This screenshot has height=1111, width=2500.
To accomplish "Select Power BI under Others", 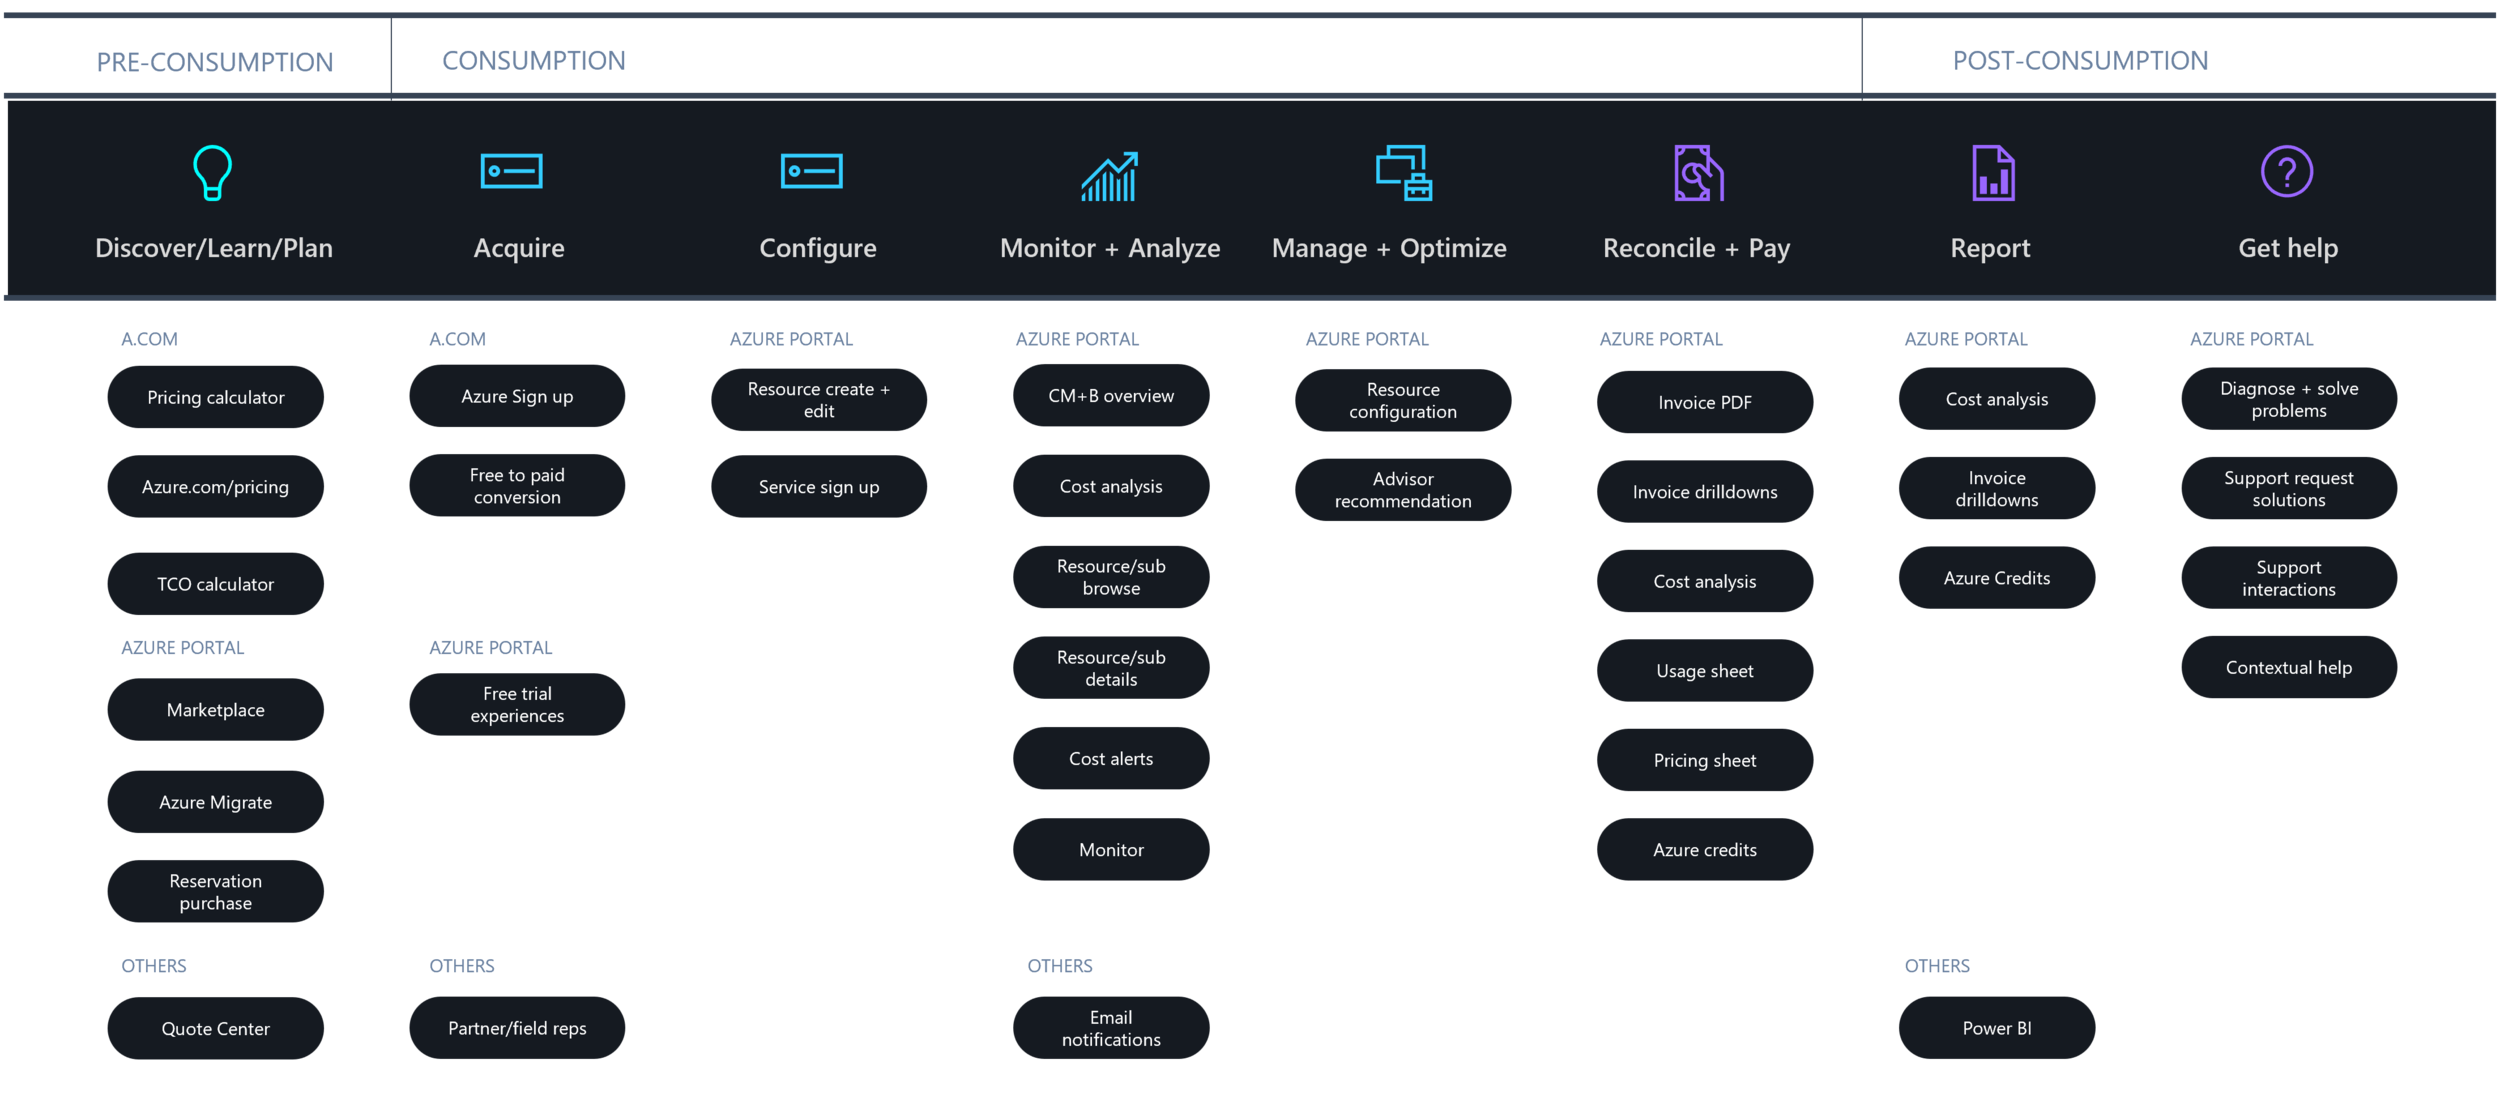I will pos(1996,1028).
